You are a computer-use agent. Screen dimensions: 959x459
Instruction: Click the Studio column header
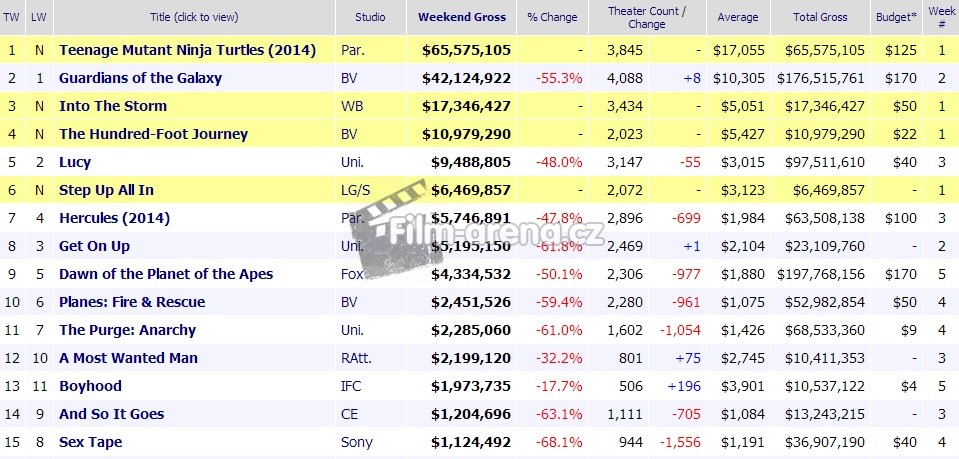pyautogui.click(x=370, y=17)
